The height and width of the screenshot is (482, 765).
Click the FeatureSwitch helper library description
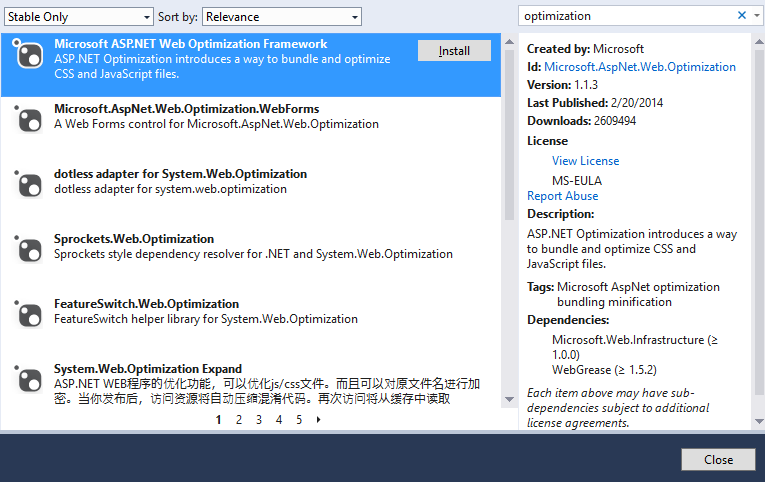pyautogui.click(x=206, y=319)
